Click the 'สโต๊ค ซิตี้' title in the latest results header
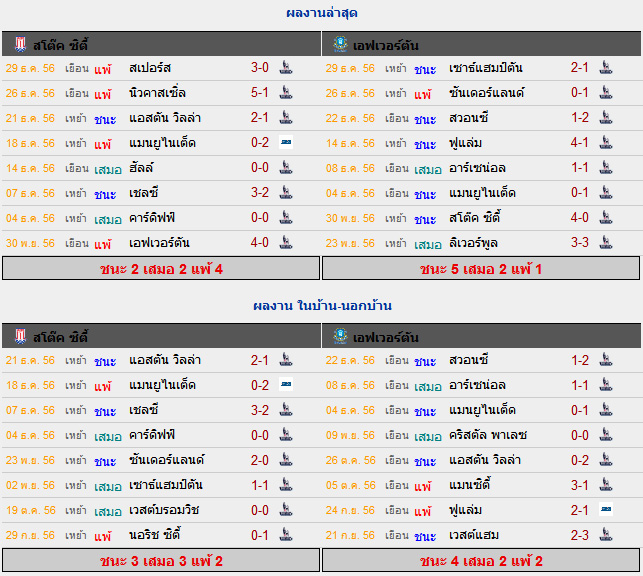The height and width of the screenshot is (576, 643). coord(60,45)
